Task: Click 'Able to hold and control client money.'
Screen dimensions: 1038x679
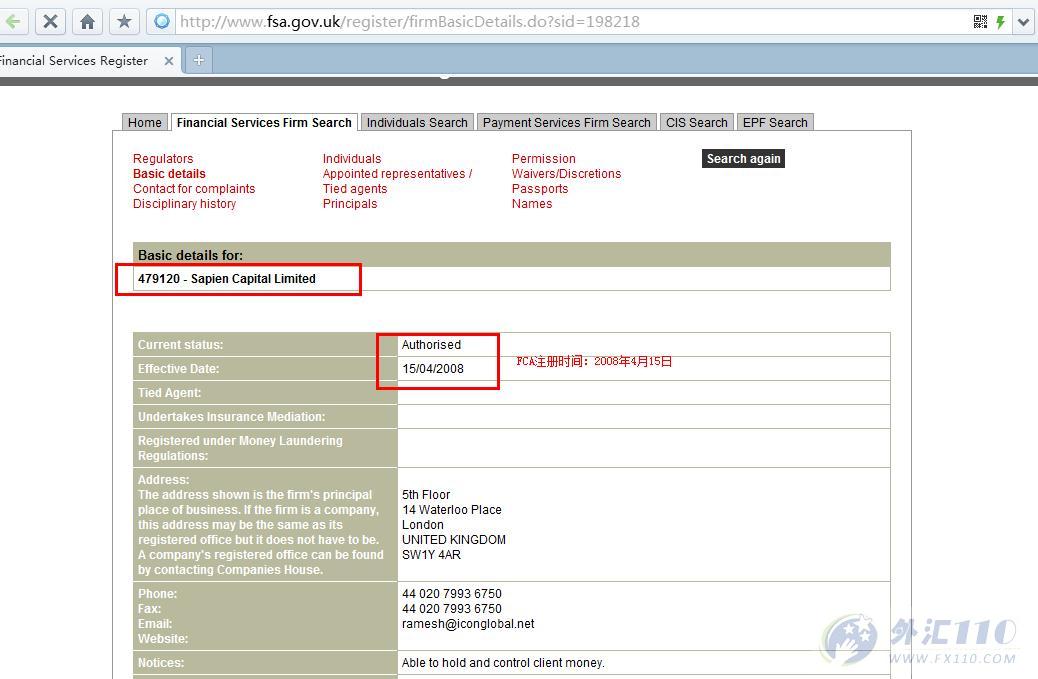Action: pos(503,662)
